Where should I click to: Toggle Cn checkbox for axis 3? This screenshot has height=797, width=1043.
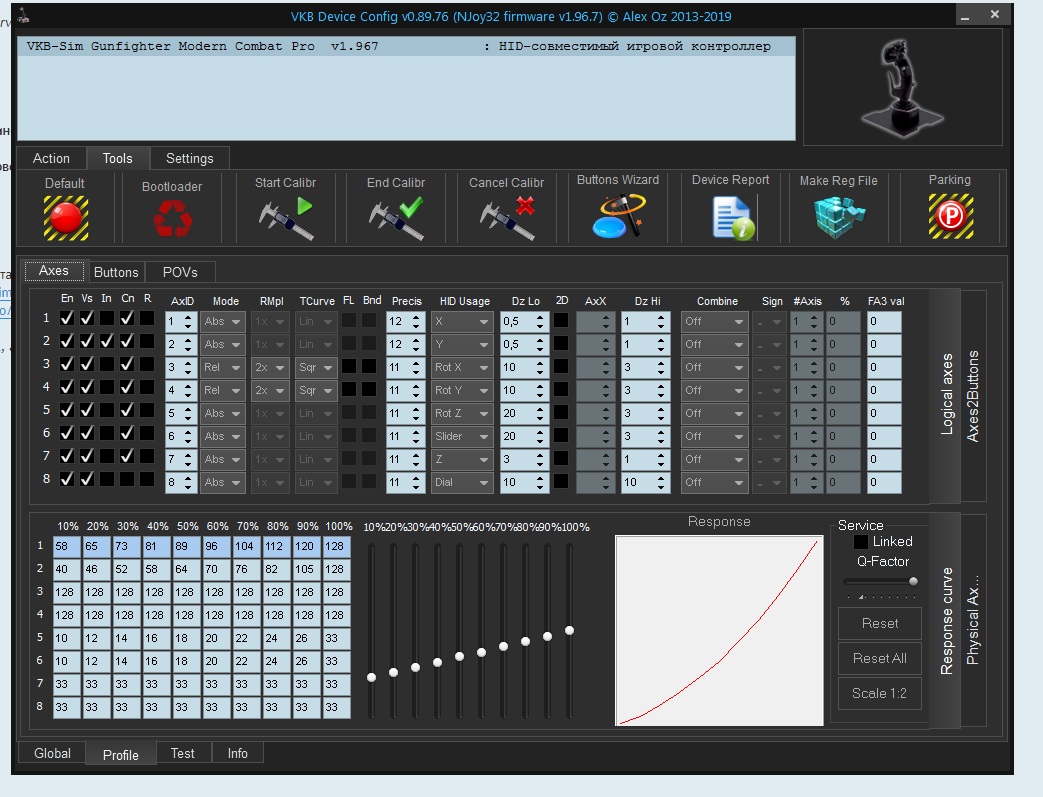(127, 364)
